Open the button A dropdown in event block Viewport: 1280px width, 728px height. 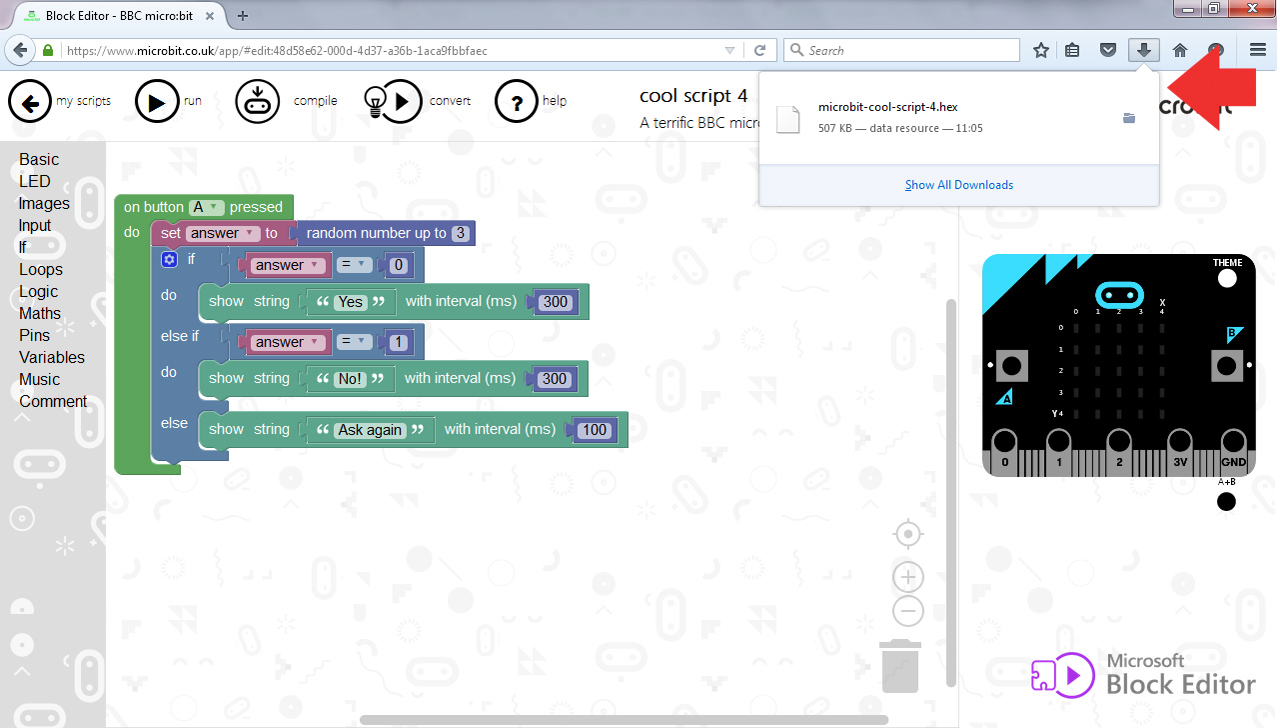click(206, 207)
